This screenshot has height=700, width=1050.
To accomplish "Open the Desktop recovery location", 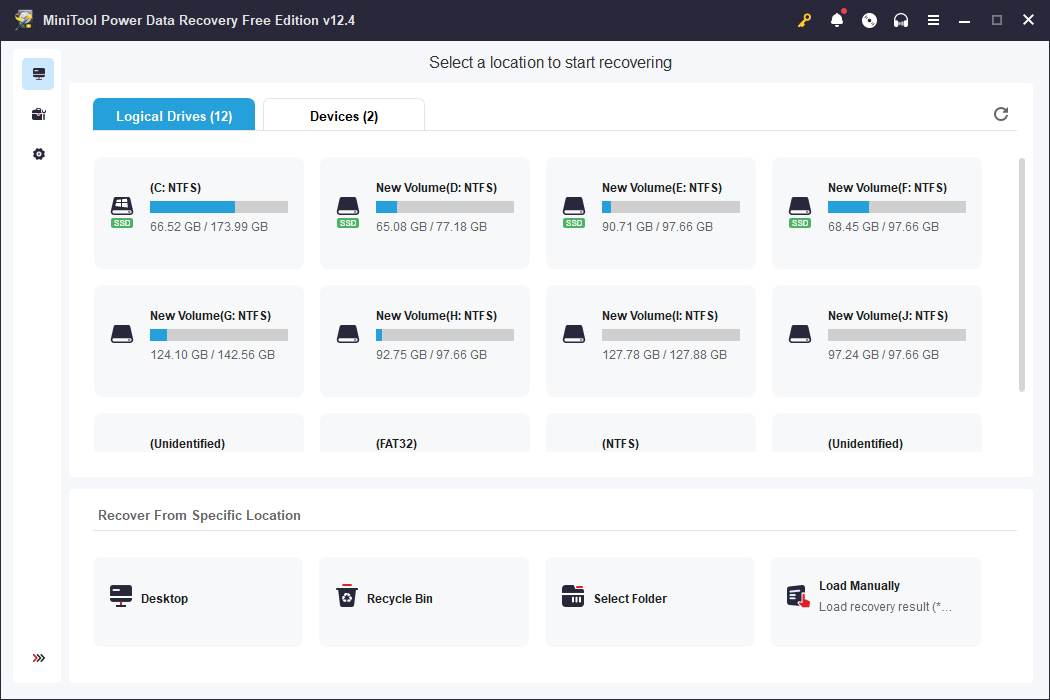I will (x=197, y=598).
